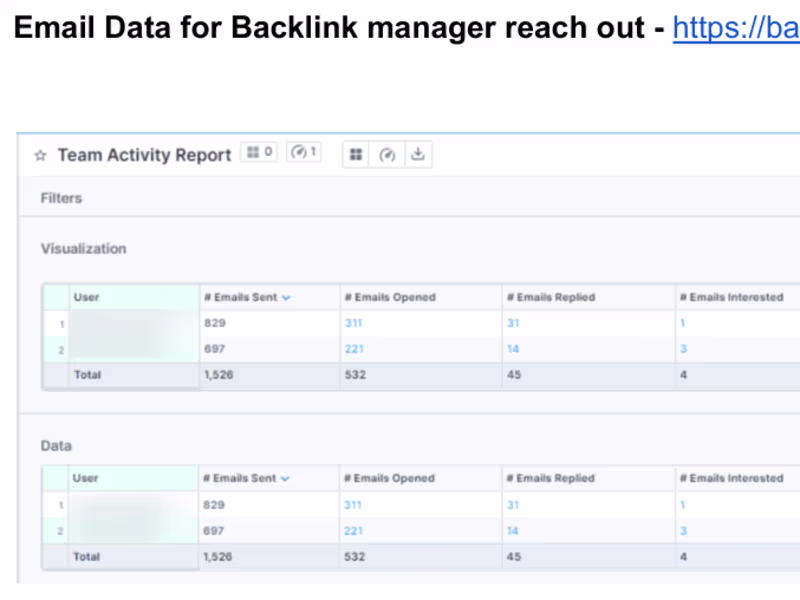Click the download report icon
The height and width of the screenshot is (600, 800).
[418, 155]
